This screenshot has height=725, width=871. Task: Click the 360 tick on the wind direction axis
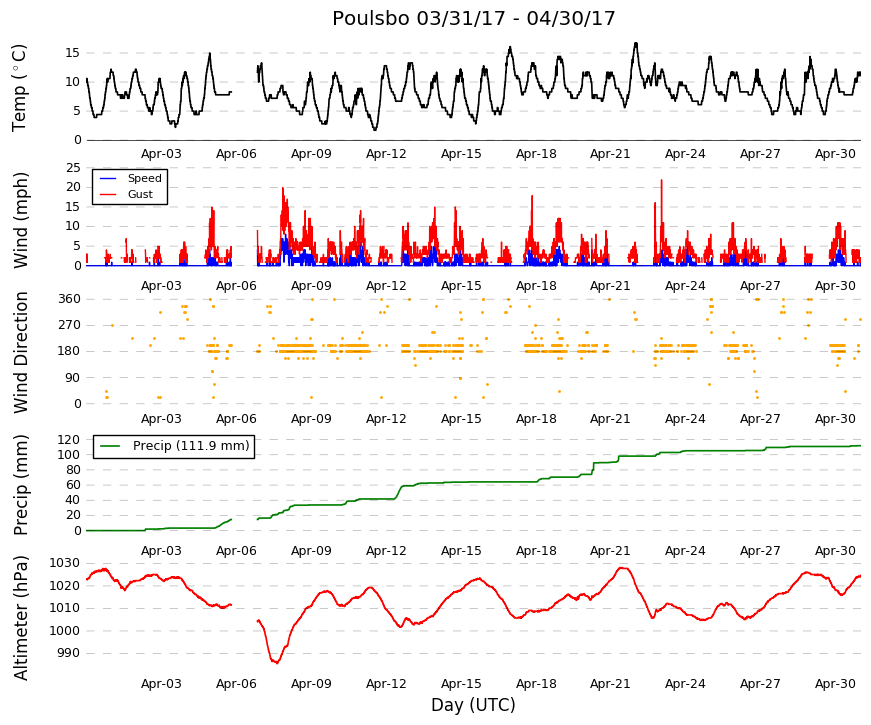[x=69, y=299]
